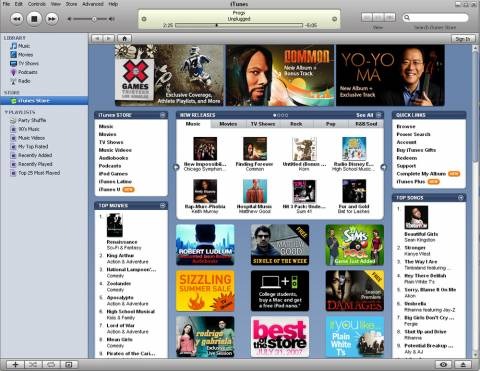
Task: Click the left arrow in the track display
Action: pyautogui.click(x=144, y=19)
